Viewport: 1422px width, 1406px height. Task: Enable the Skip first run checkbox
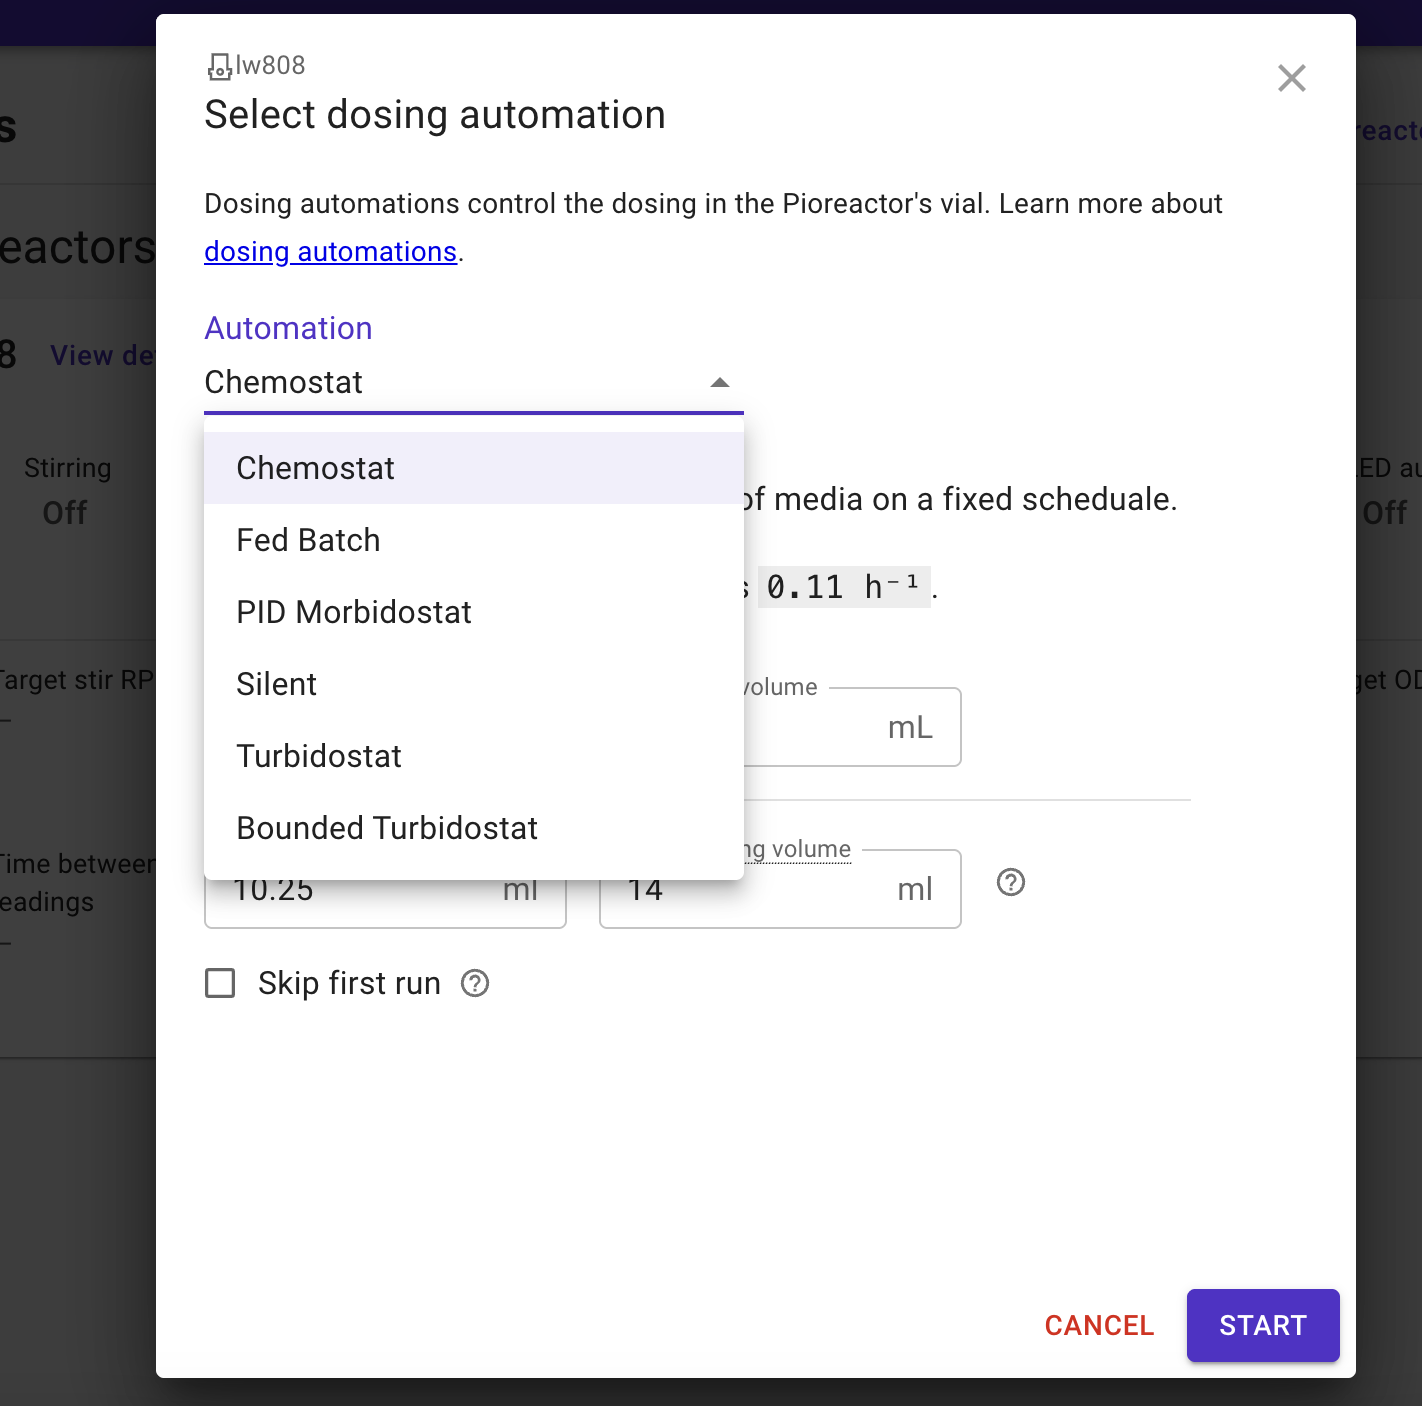[220, 984]
